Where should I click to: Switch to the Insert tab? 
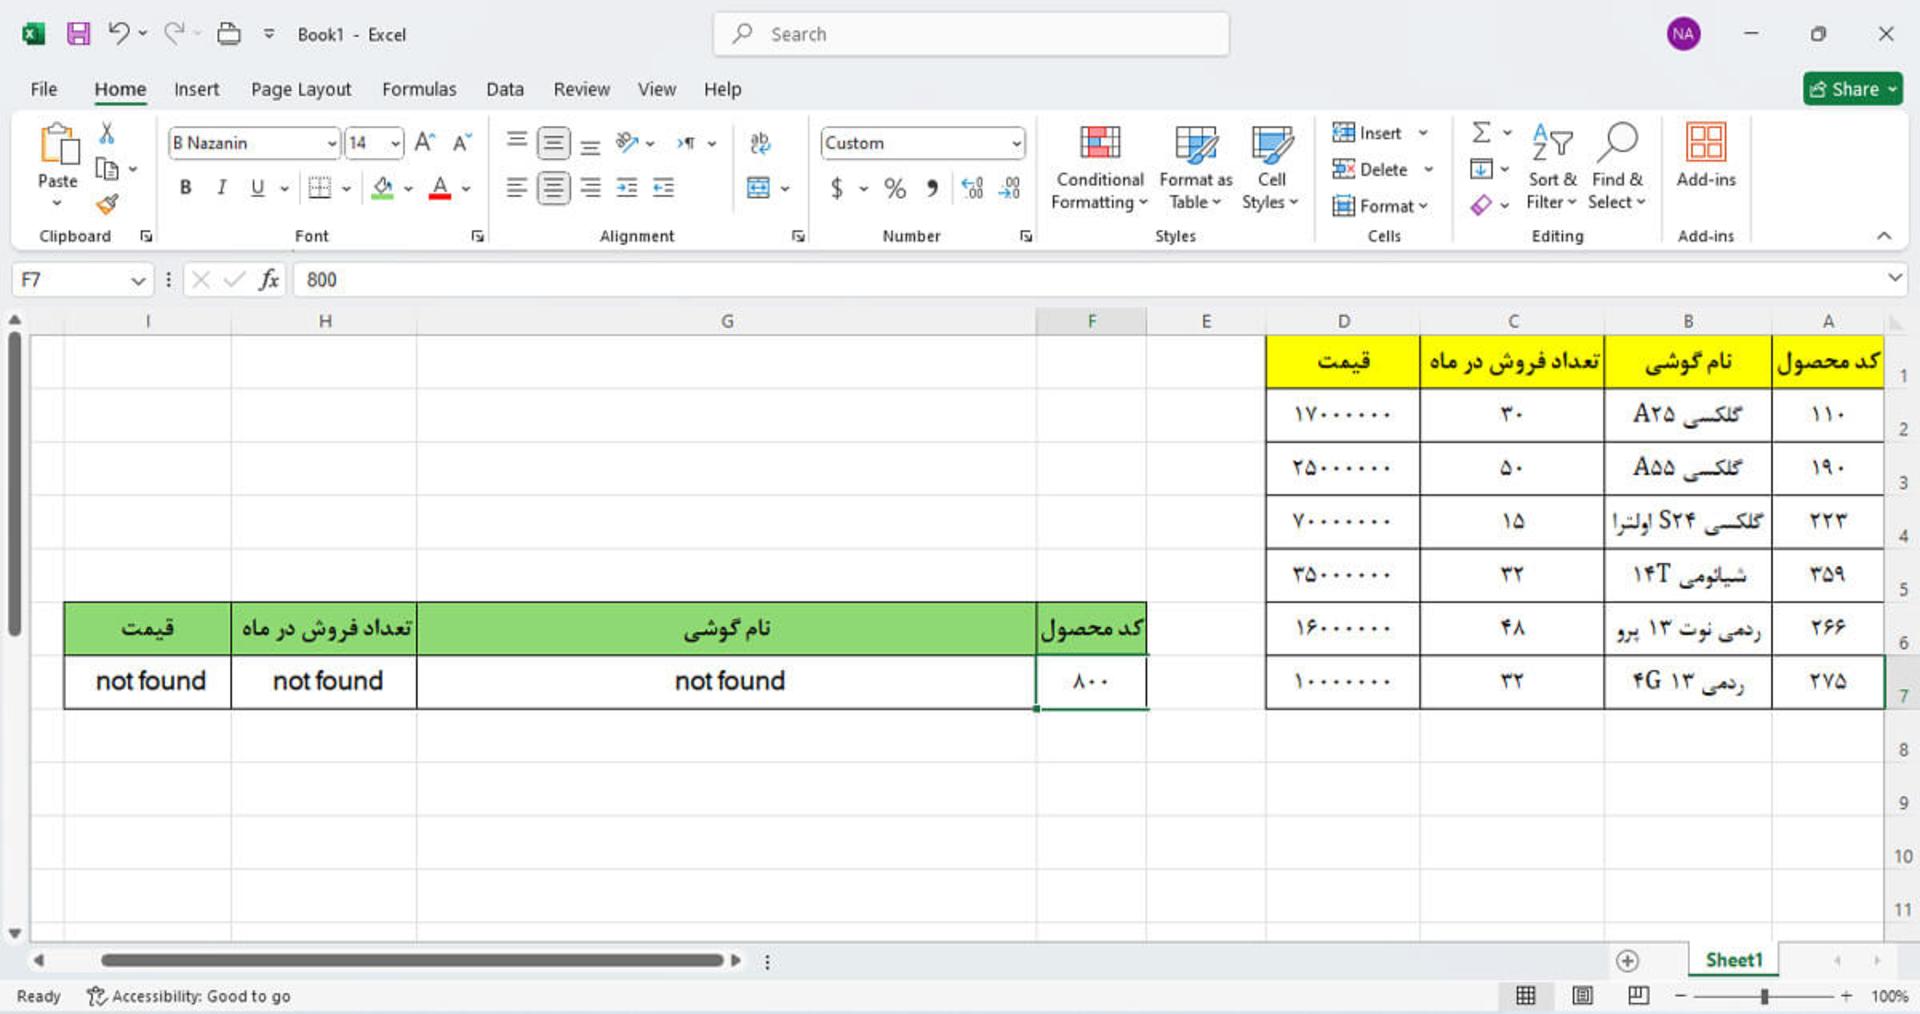196,89
